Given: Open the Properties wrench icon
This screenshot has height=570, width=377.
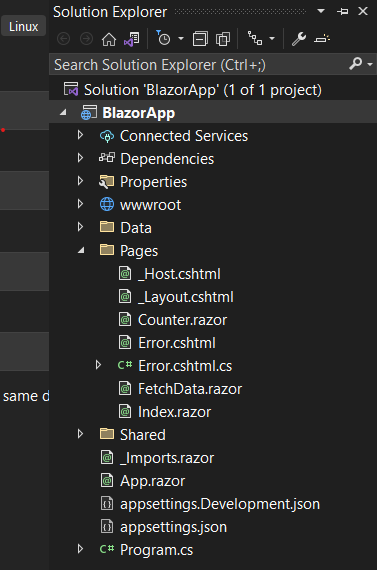Looking at the screenshot, I should [299, 39].
